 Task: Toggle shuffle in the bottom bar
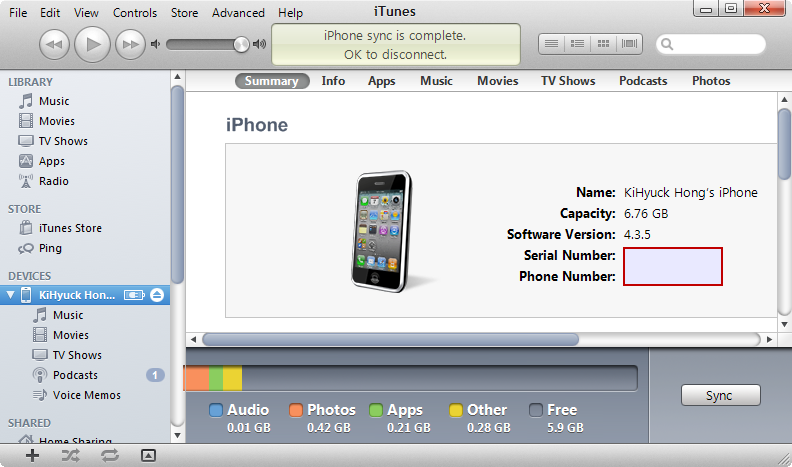coord(70,456)
